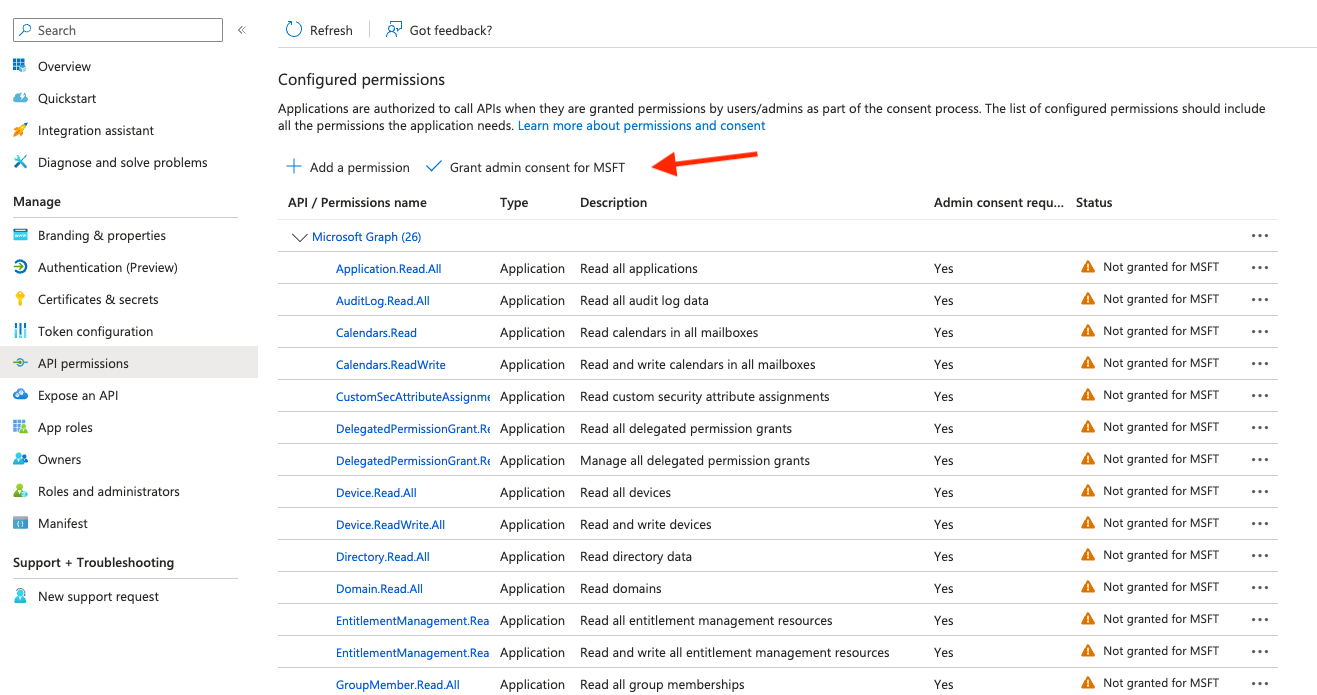Click 'Not granted for MSFT' on Device.Read.All row
Image resolution: width=1317 pixels, height=695 pixels.
point(1161,491)
